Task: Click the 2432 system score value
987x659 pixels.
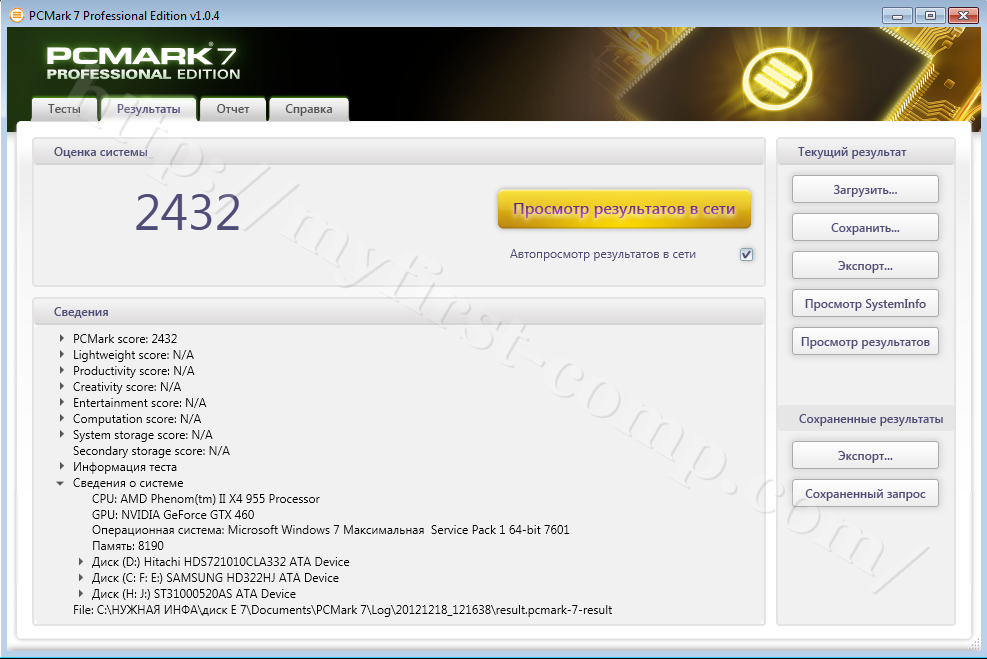Action: click(188, 212)
